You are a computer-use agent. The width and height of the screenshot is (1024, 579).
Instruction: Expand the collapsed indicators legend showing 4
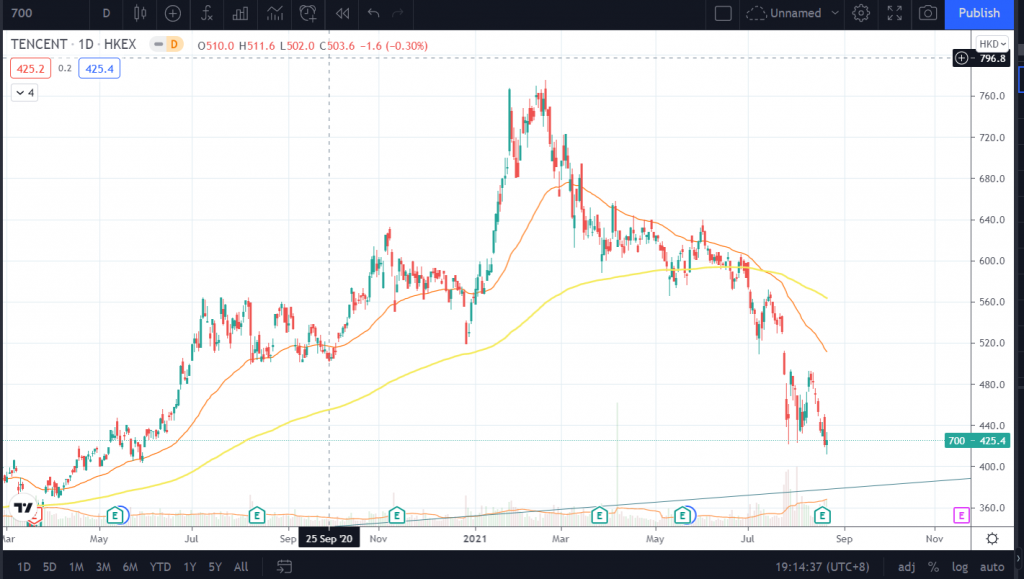25,92
